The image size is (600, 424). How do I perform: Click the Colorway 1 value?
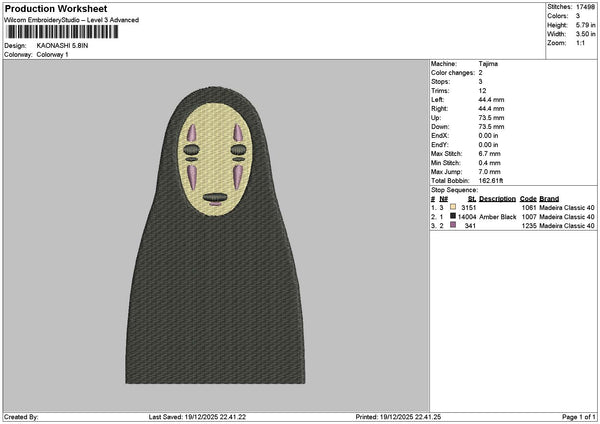(53, 54)
